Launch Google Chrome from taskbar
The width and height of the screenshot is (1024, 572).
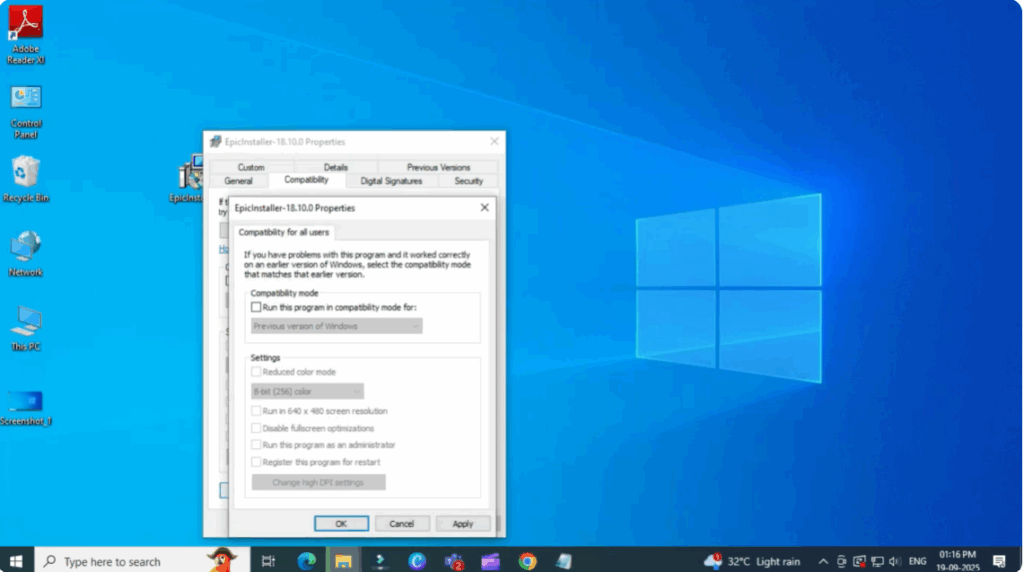[527, 561]
